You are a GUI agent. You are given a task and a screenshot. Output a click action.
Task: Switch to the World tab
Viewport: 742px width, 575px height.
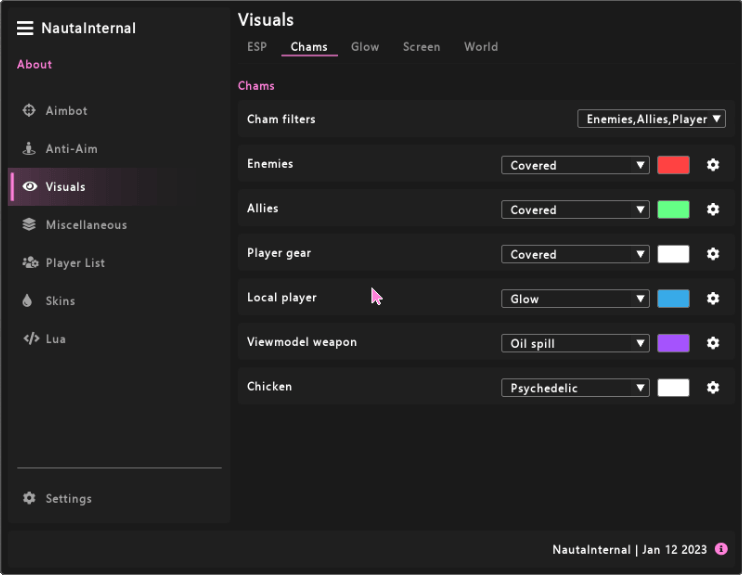(x=481, y=47)
